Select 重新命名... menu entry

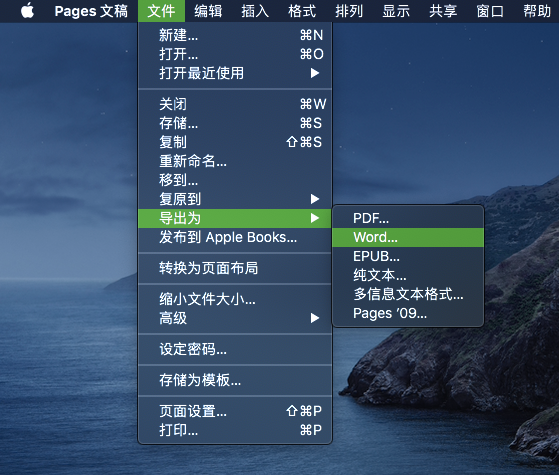[x=235, y=161]
